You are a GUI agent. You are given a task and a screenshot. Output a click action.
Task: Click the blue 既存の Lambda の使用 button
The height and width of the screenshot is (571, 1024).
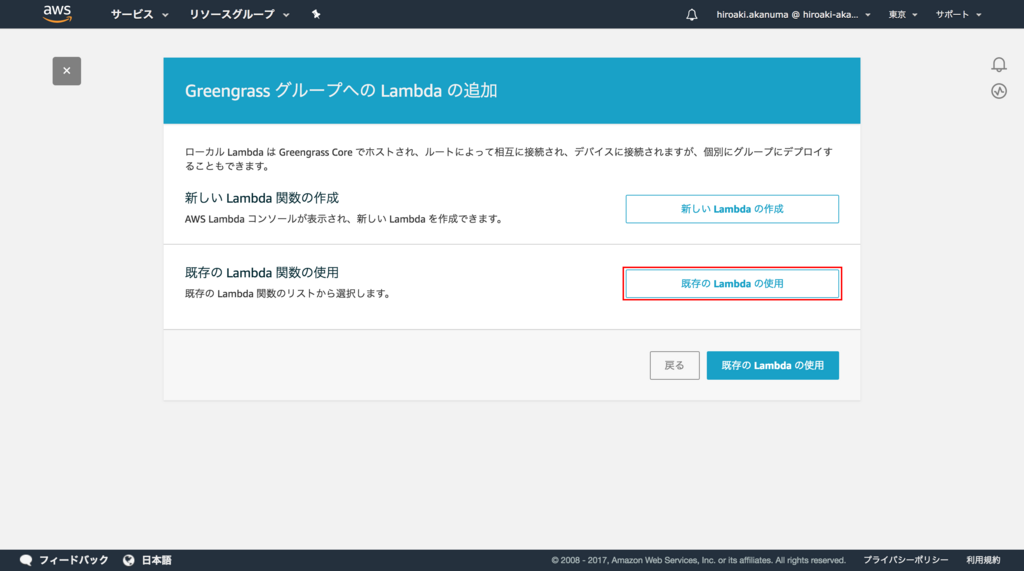pyautogui.click(x=773, y=365)
